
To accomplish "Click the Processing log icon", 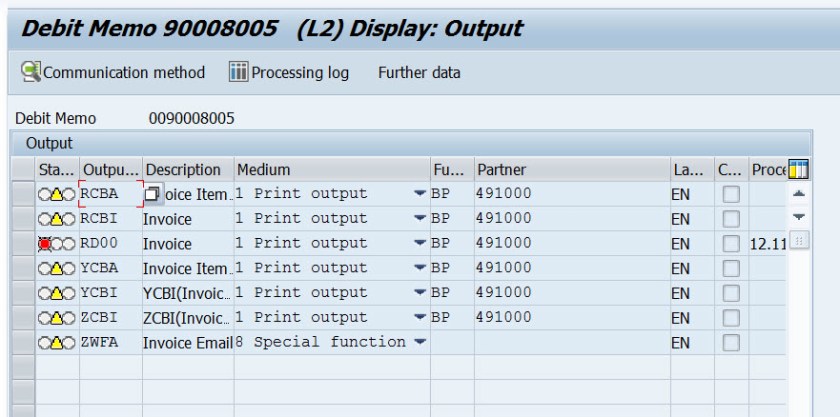I will tap(238, 72).
